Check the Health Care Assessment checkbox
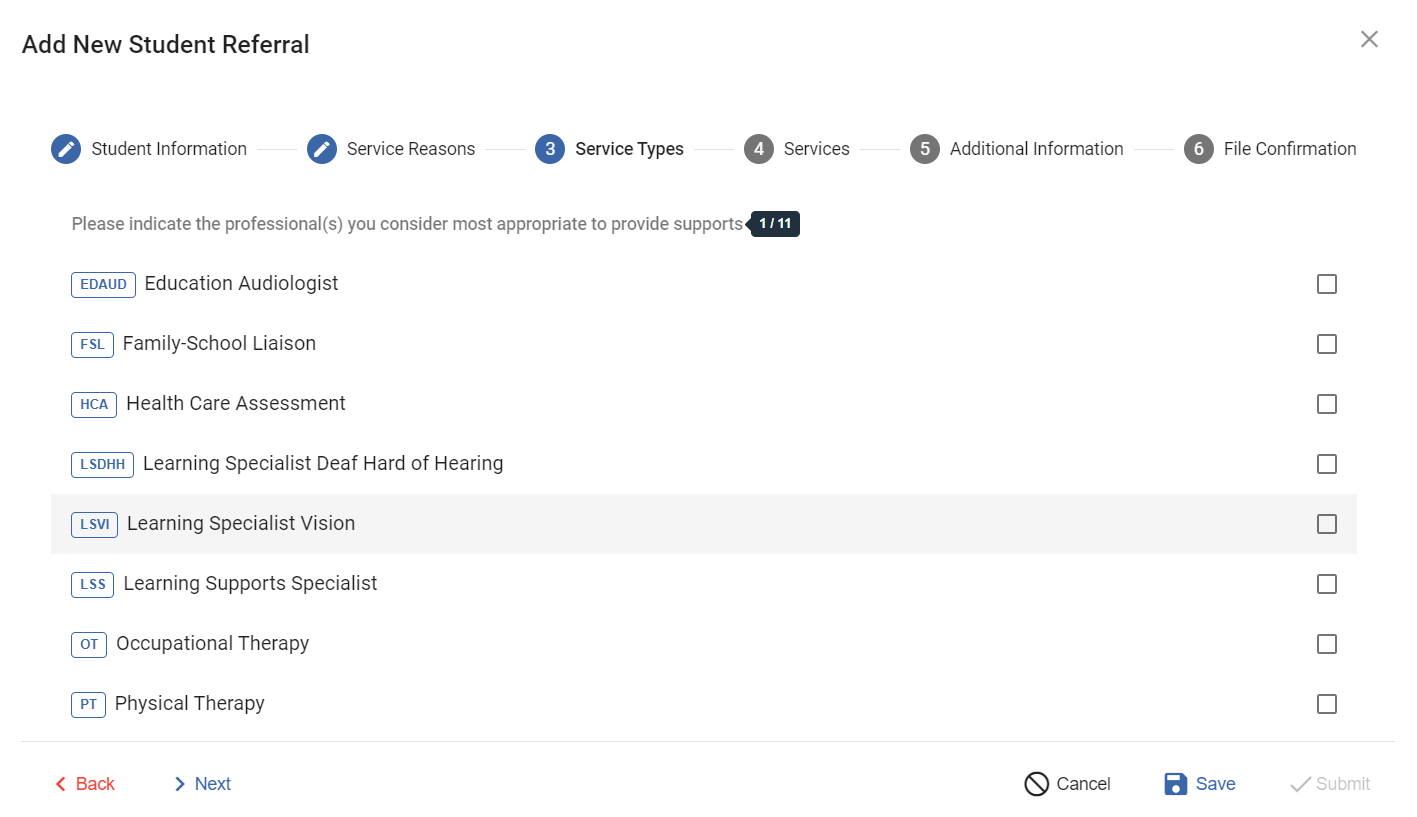The image size is (1417, 817). [x=1327, y=404]
